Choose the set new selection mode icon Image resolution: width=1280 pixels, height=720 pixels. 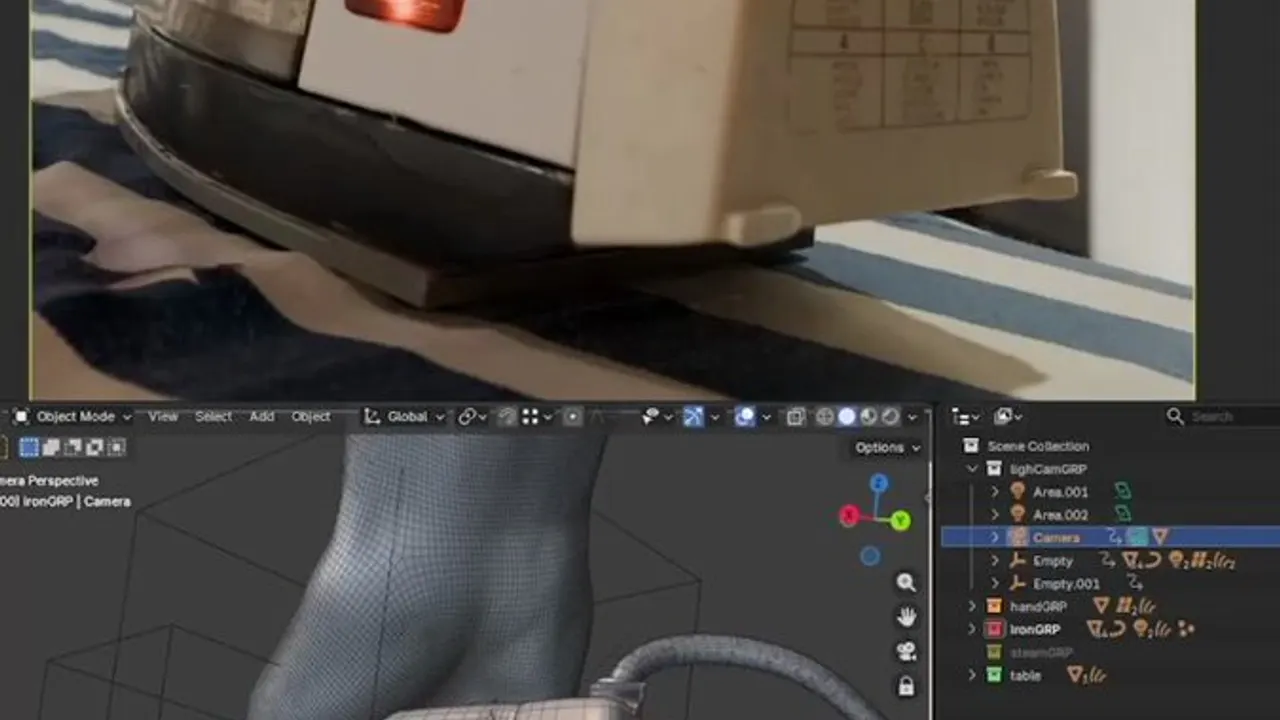click(29, 448)
